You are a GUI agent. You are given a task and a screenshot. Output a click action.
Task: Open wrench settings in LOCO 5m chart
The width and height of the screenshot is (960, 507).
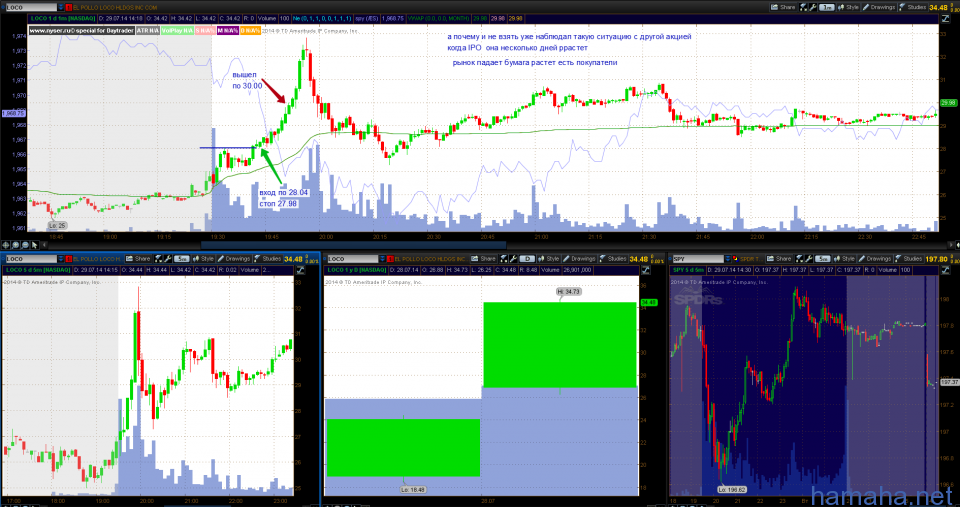click(x=168, y=259)
